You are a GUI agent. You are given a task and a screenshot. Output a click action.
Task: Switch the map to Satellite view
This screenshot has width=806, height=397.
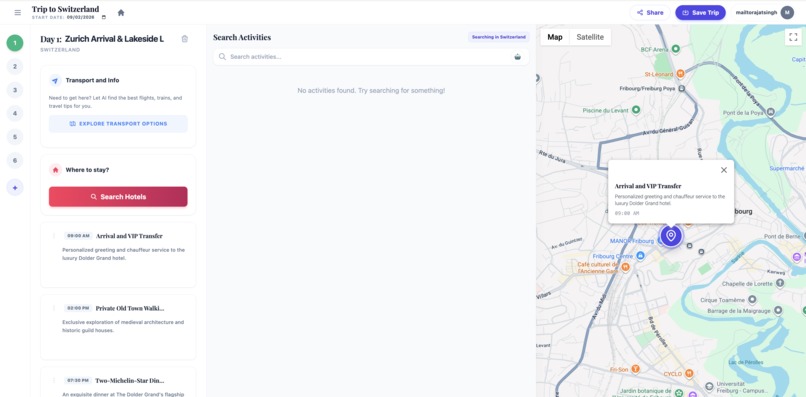(x=590, y=37)
